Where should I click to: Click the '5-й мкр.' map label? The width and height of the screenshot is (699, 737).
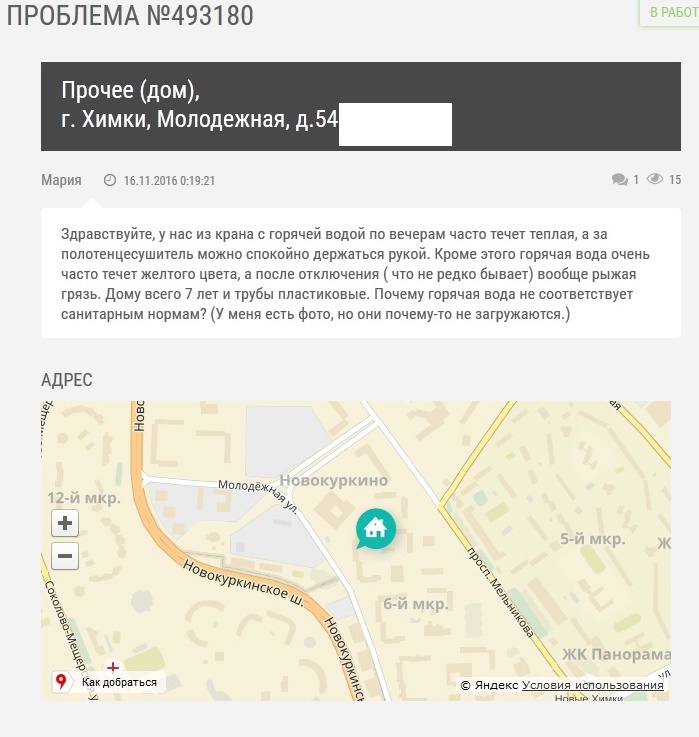(592, 539)
